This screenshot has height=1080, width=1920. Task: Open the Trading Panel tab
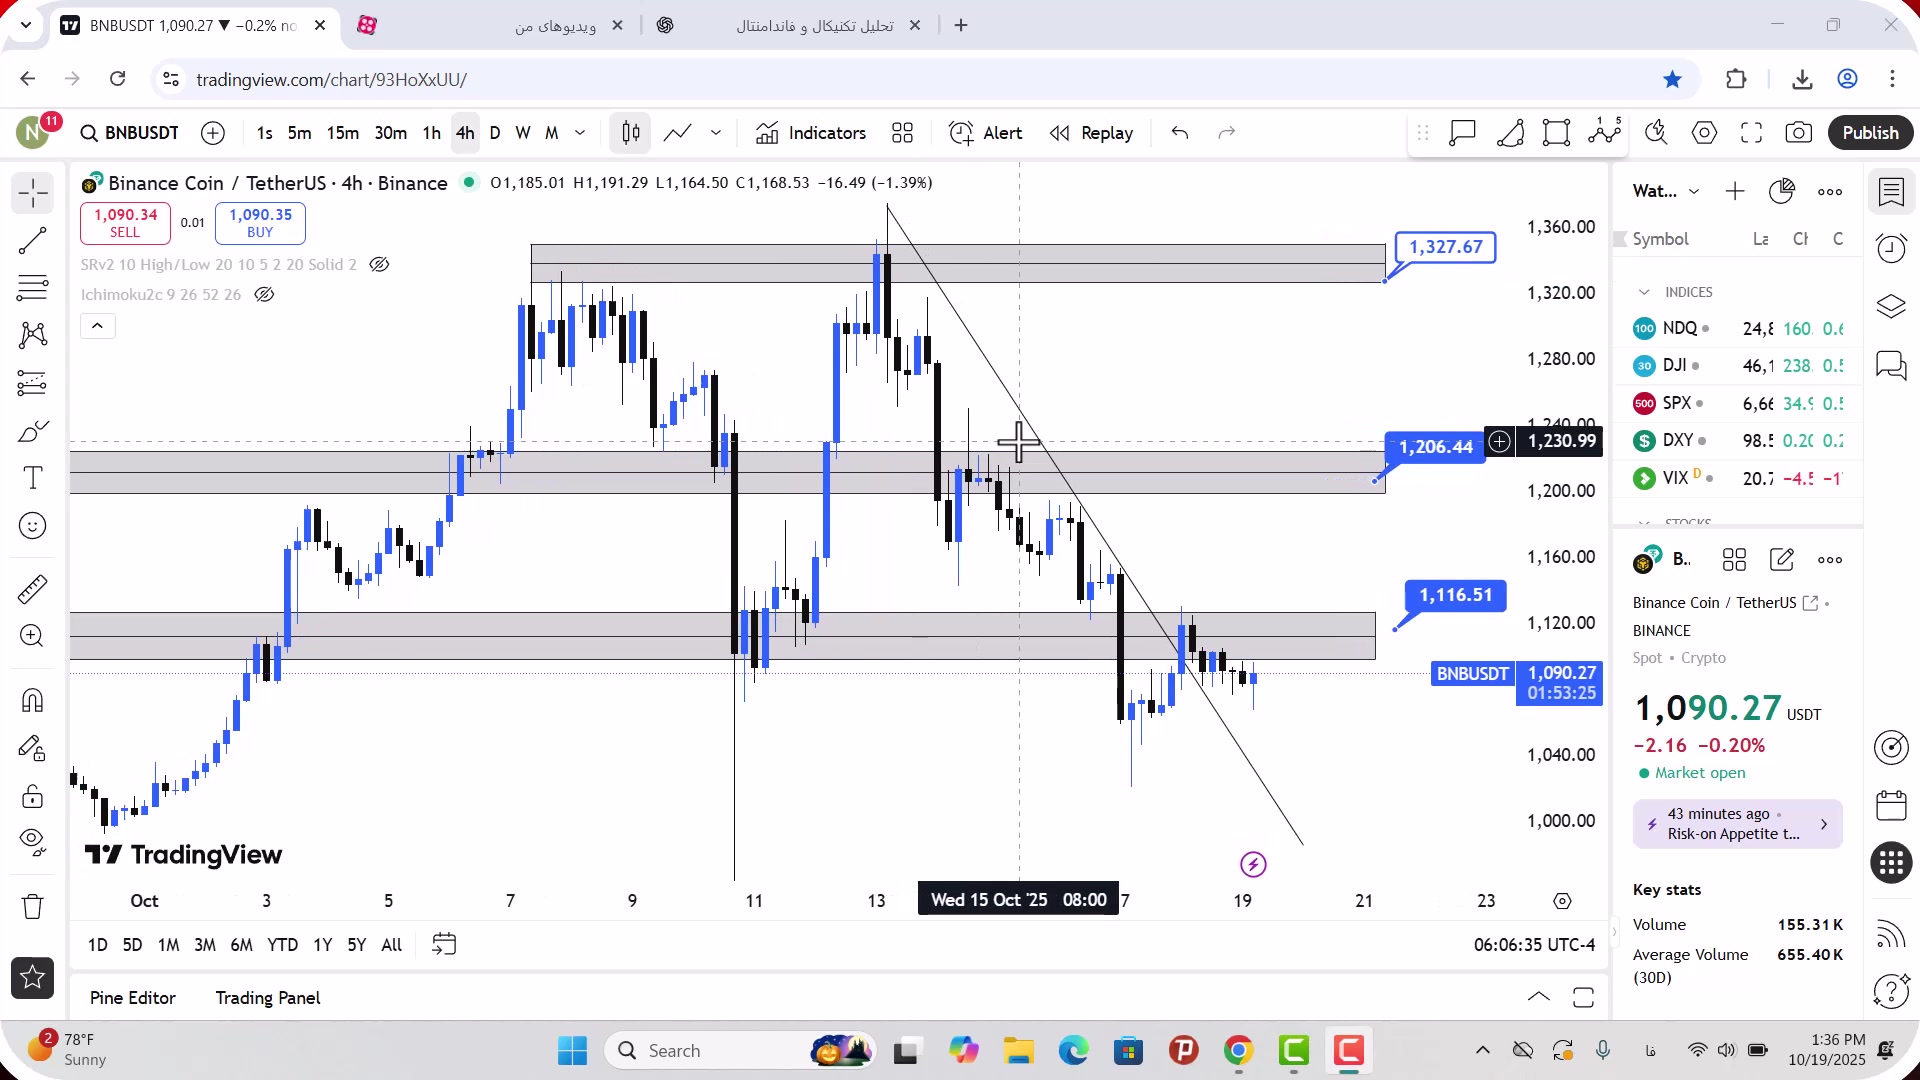268,998
